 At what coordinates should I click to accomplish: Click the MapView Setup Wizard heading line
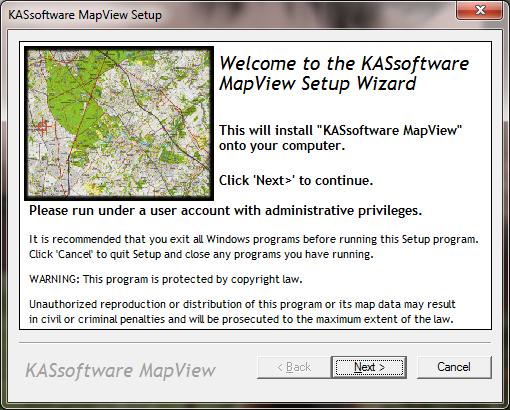318,84
